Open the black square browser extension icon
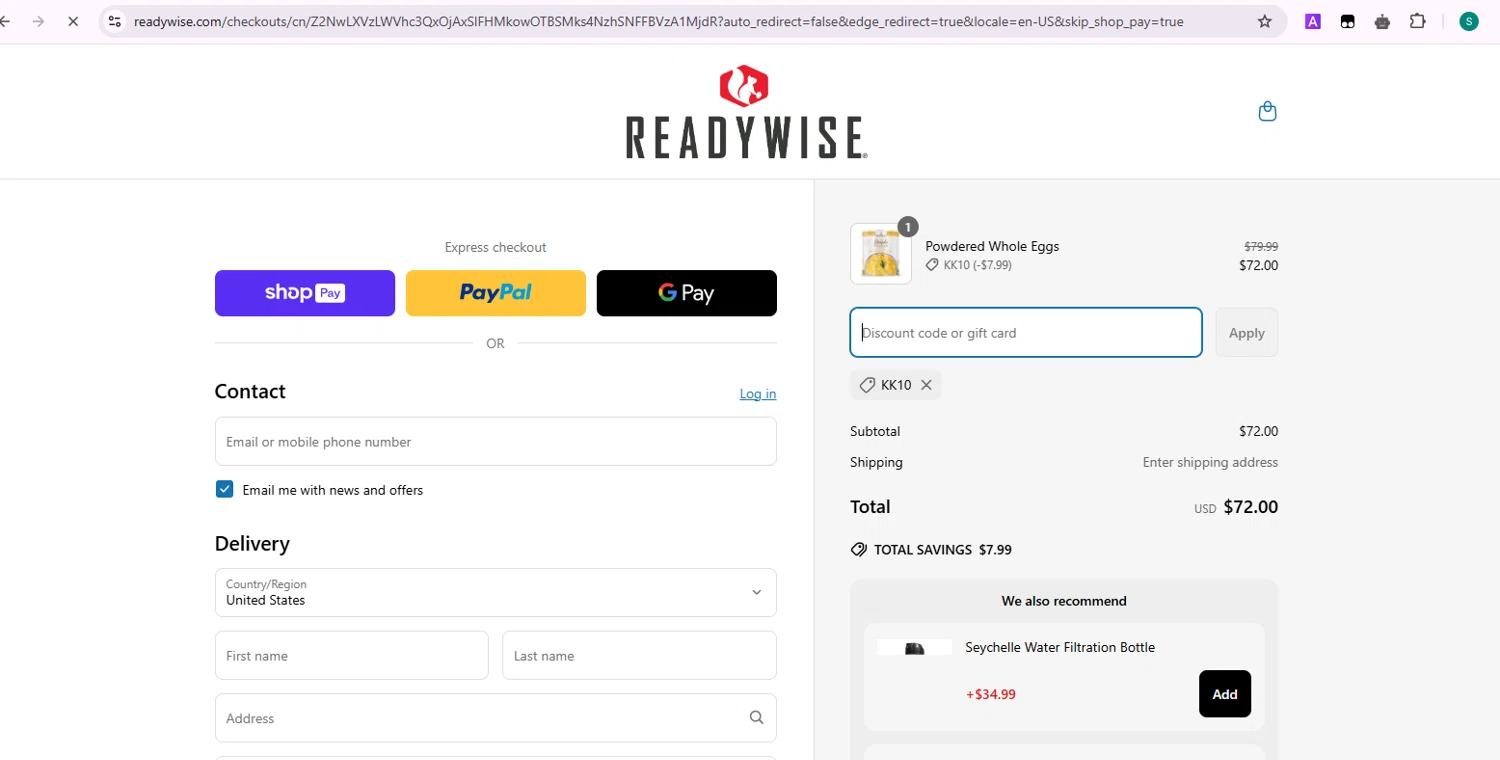 coord(1347,21)
